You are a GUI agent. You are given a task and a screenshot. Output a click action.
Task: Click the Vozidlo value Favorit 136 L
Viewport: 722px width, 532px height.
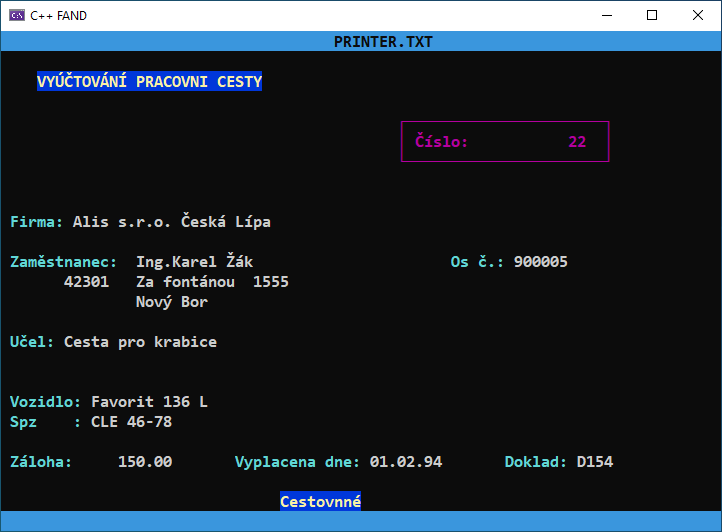click(x=149, y=402)
